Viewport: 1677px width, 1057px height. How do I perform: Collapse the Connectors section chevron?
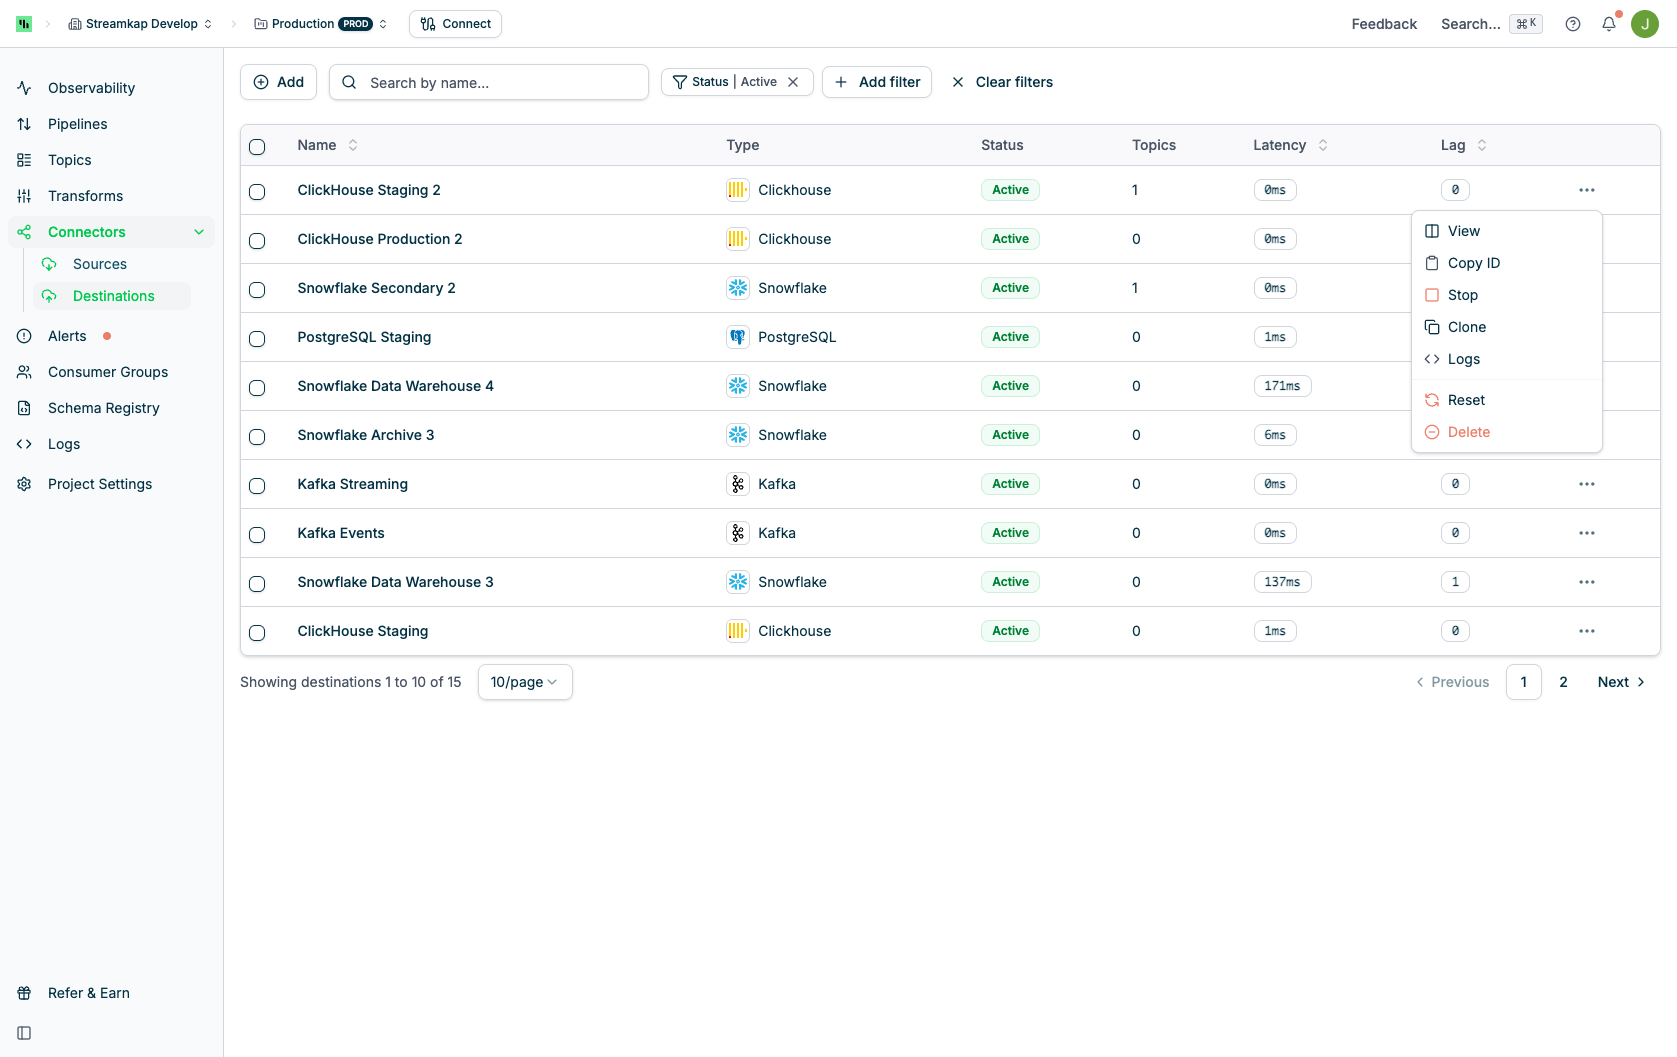tap(199, 231)
